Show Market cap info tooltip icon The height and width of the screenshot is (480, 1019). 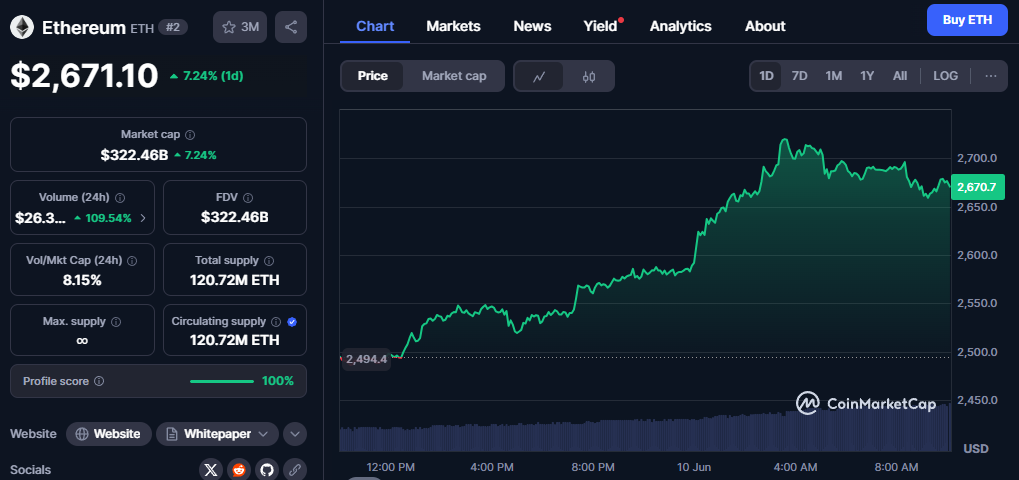tap(190, 135)
